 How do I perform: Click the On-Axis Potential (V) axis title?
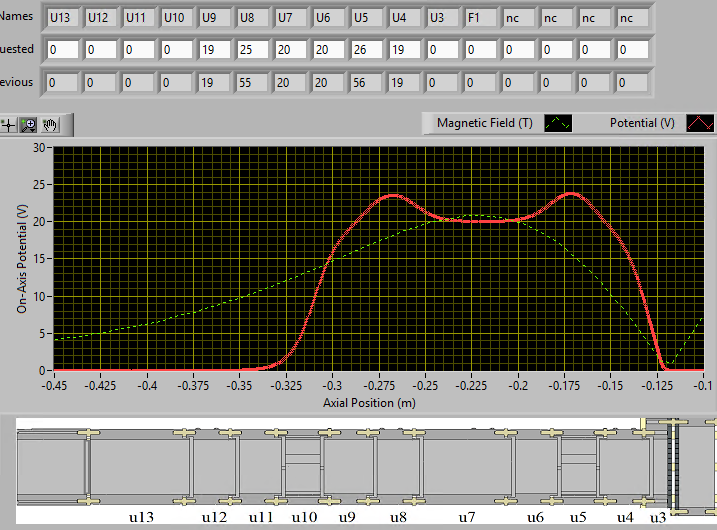click(22, 259)
